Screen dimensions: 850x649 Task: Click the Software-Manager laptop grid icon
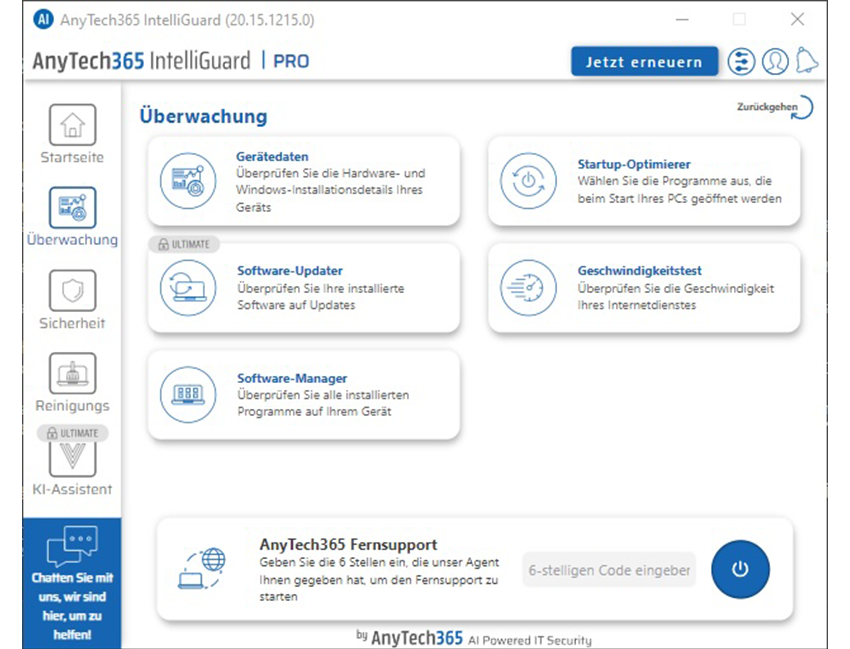point(188,394)
